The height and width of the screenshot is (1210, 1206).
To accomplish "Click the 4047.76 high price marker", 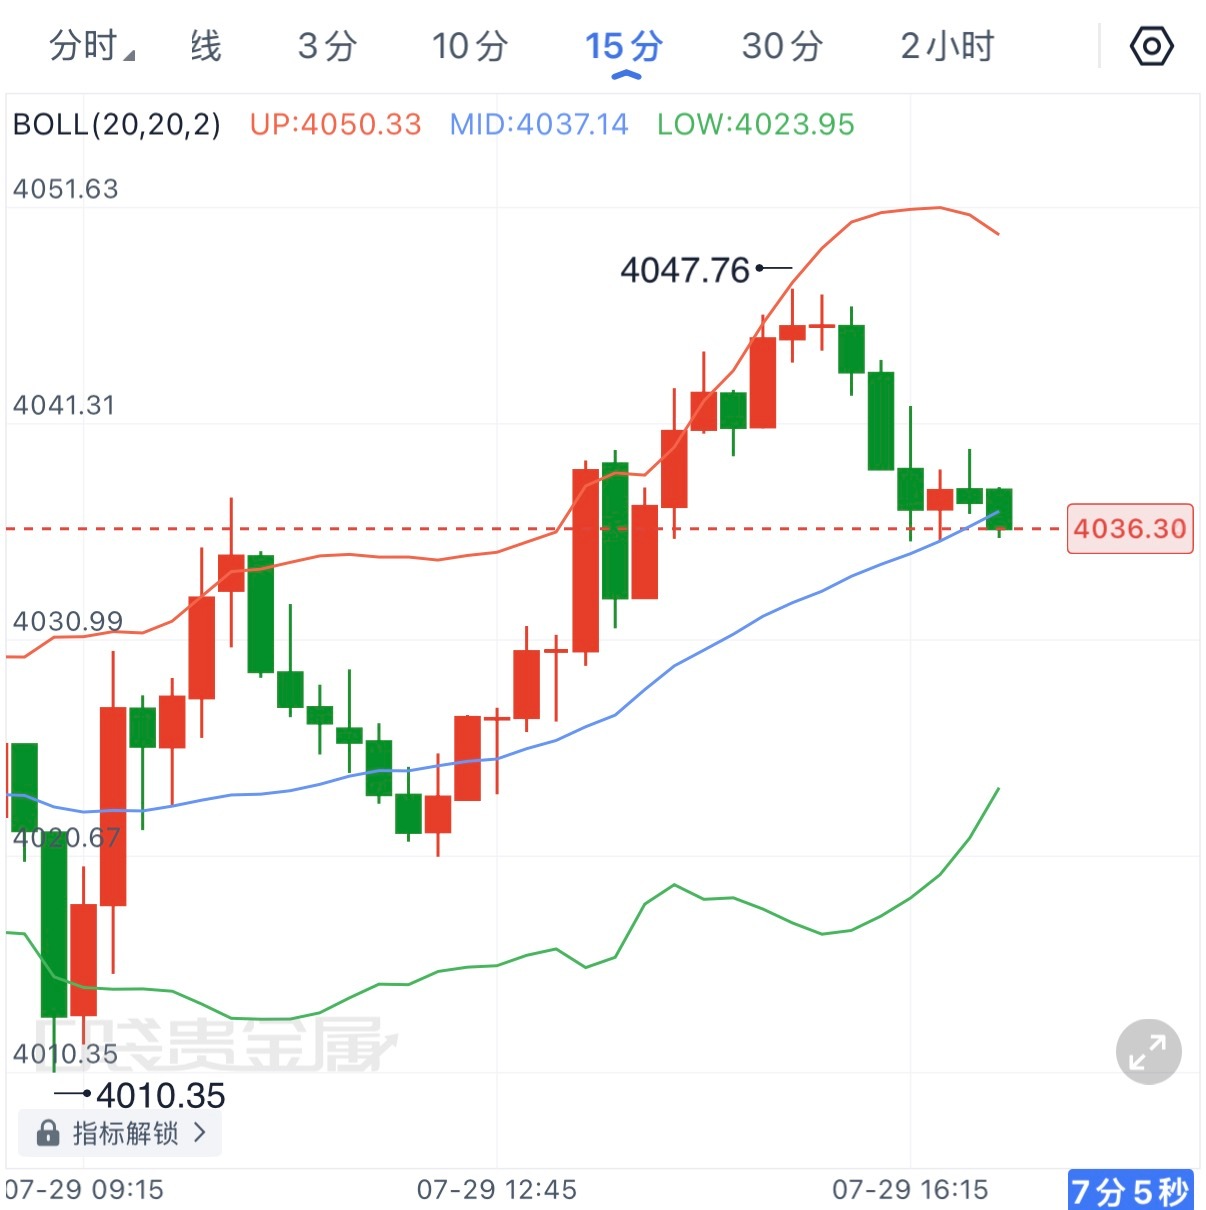I will point(685,270).
